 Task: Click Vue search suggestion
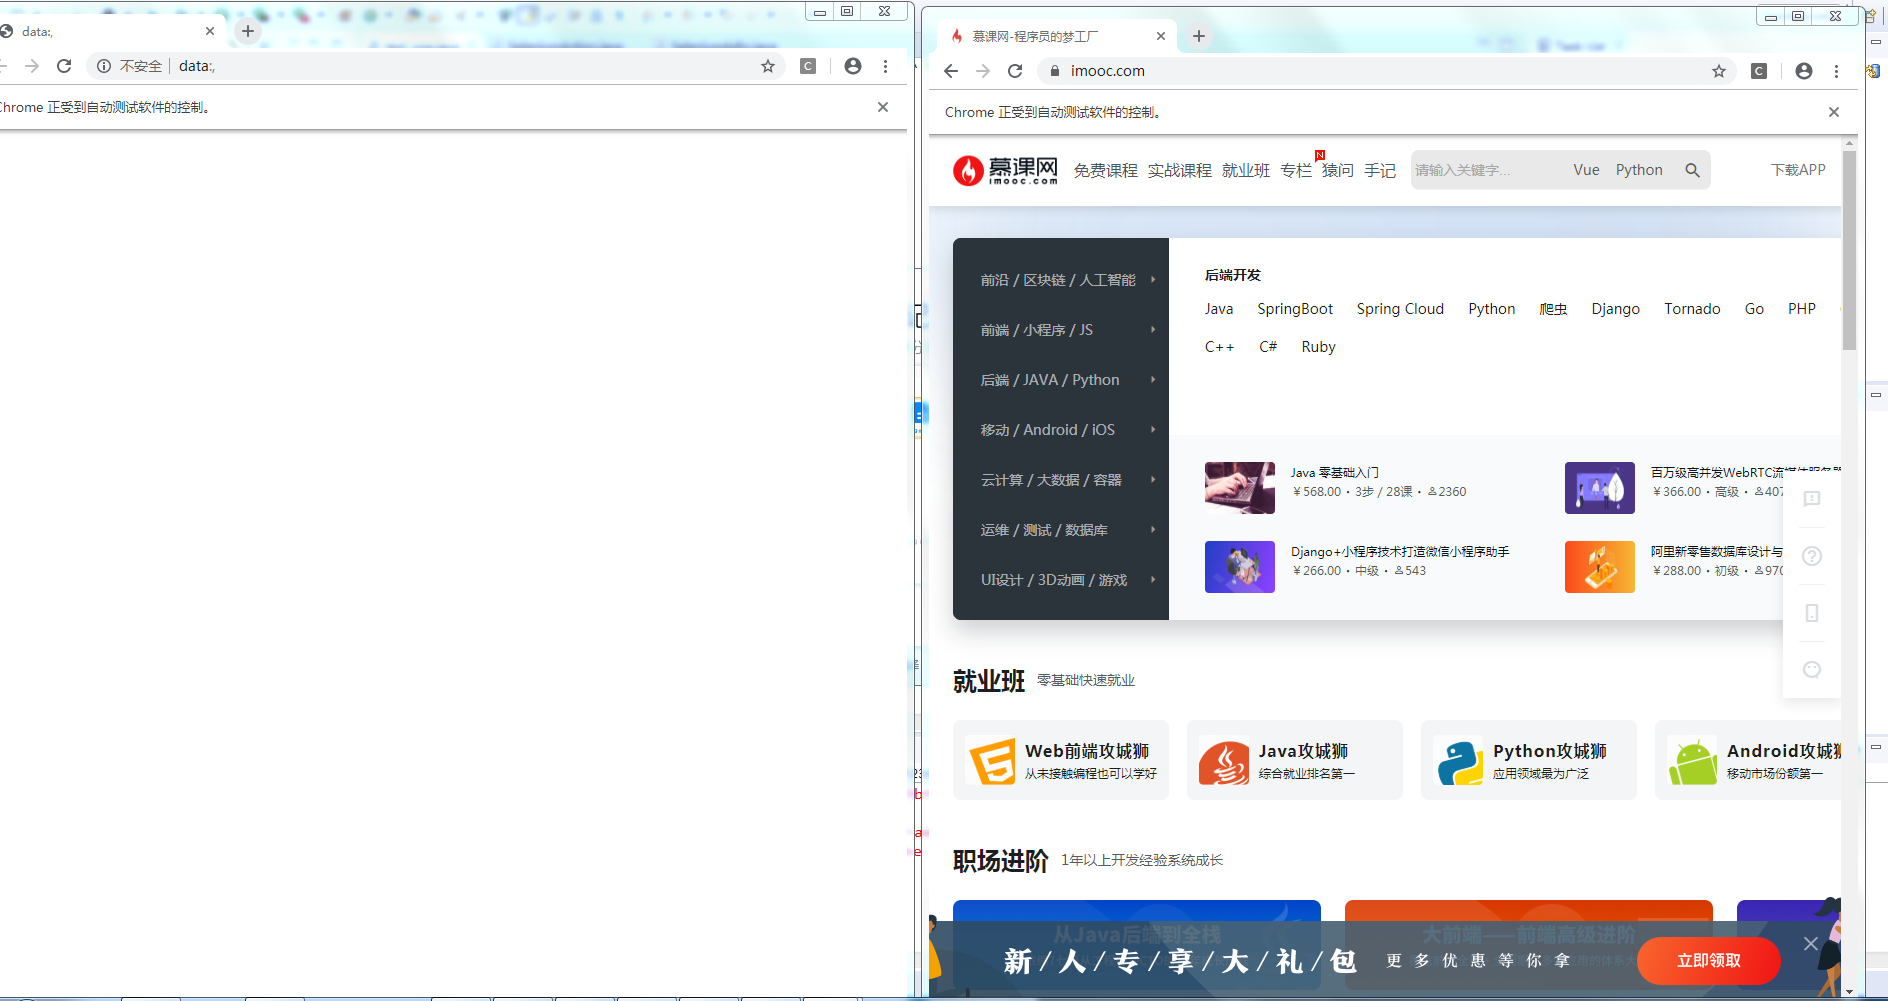1586,170
